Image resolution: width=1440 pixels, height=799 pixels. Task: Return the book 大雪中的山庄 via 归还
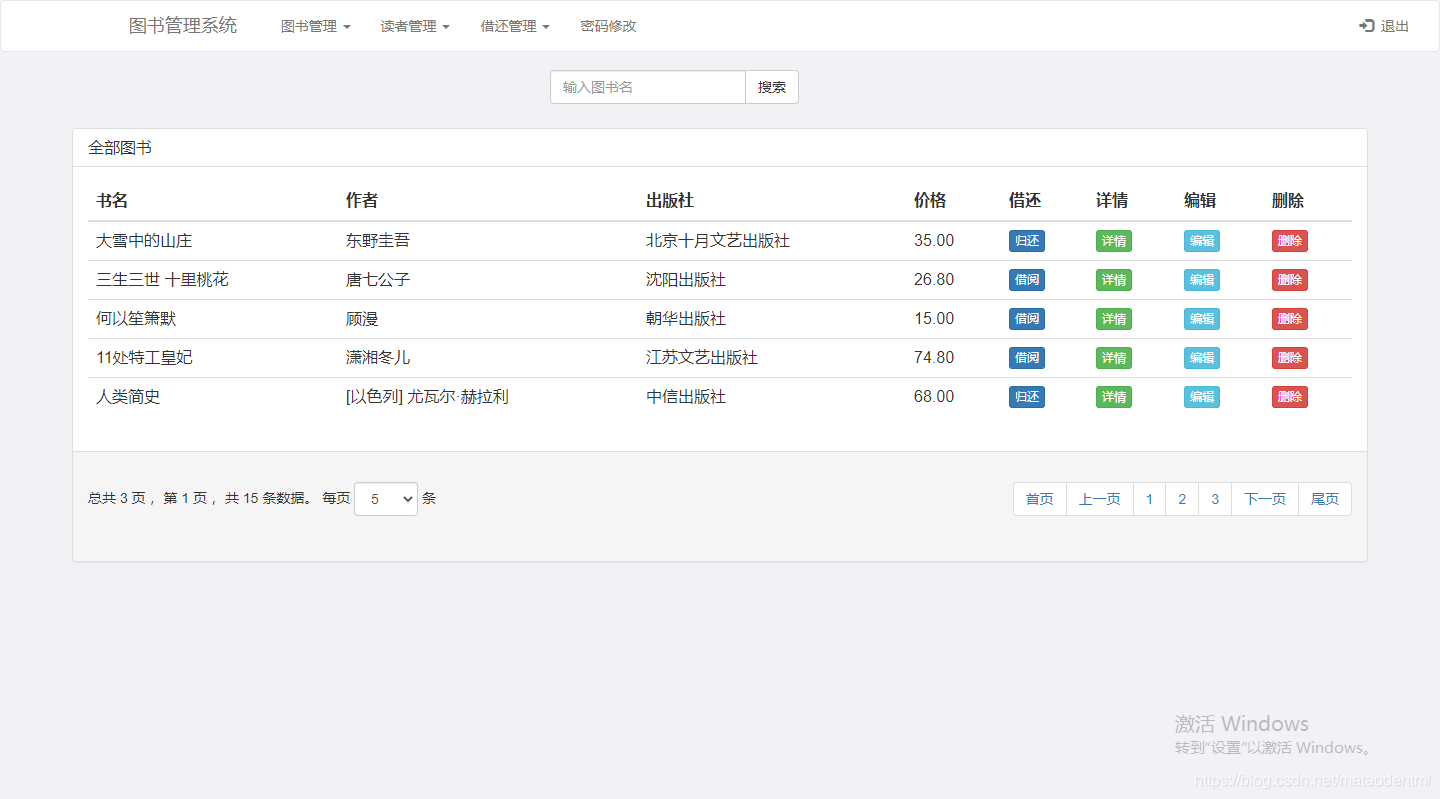pos(1027,241)
